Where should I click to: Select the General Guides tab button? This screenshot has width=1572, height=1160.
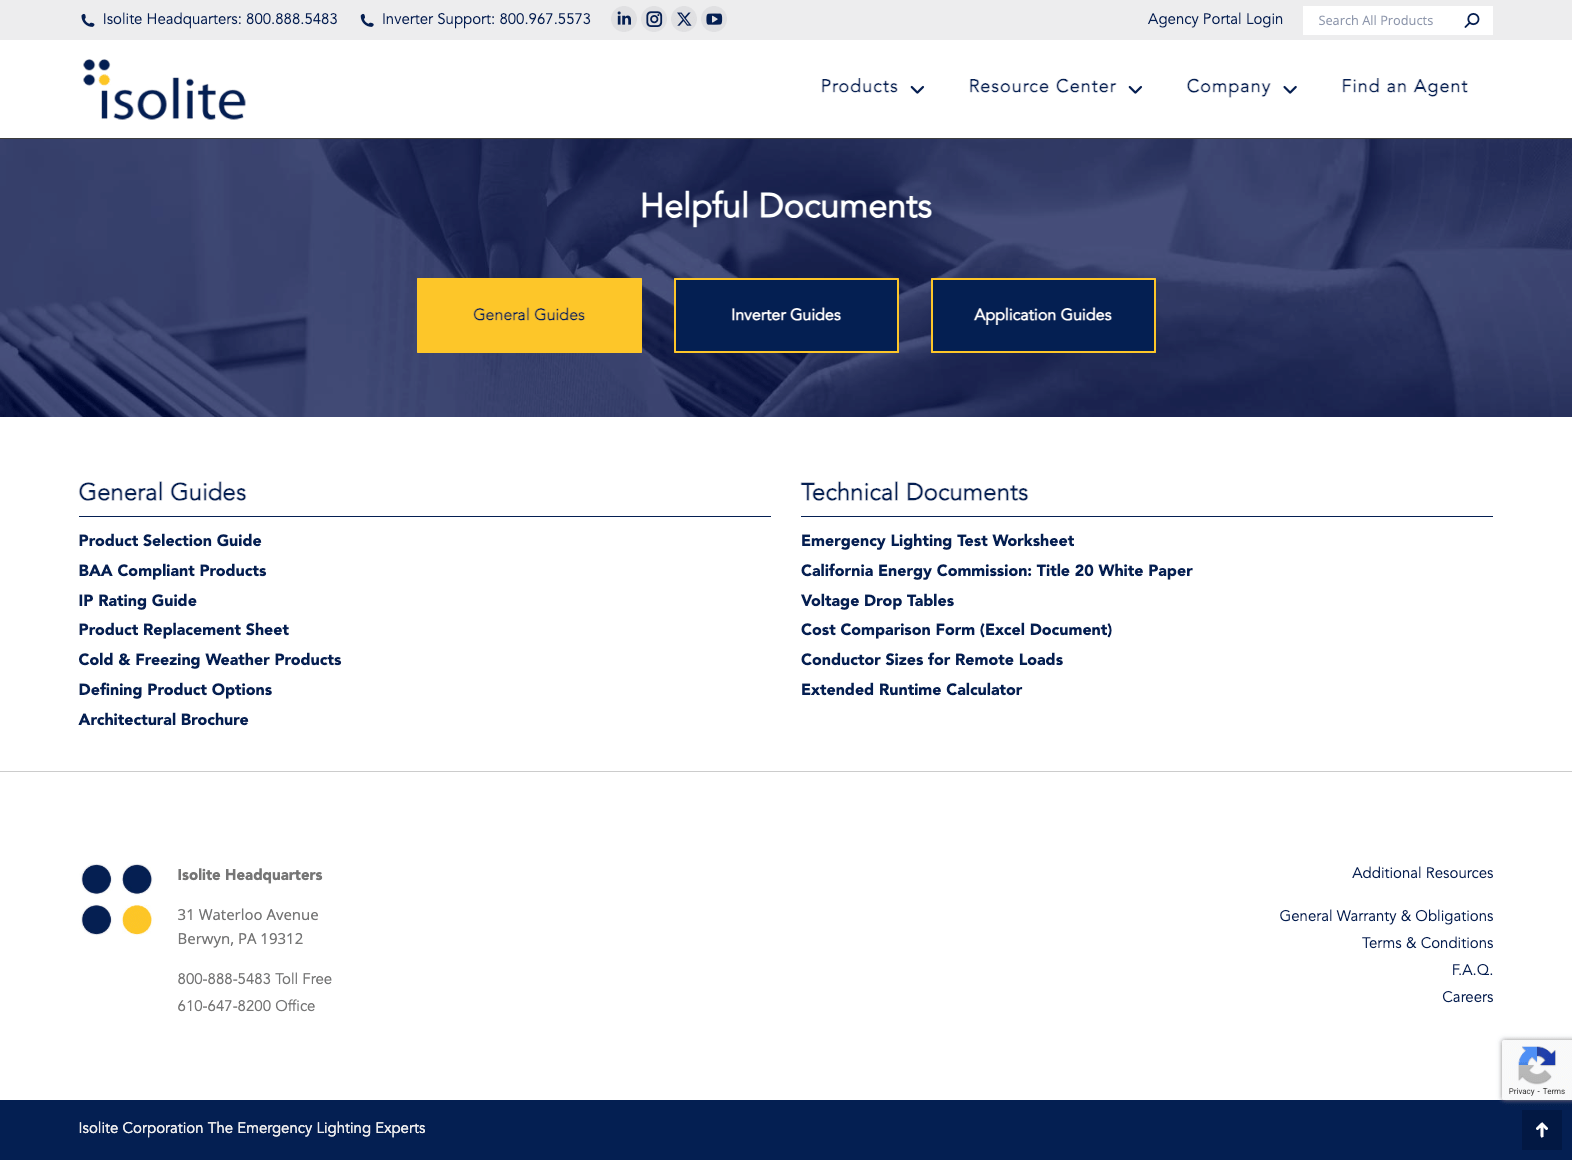pos(529,315)
